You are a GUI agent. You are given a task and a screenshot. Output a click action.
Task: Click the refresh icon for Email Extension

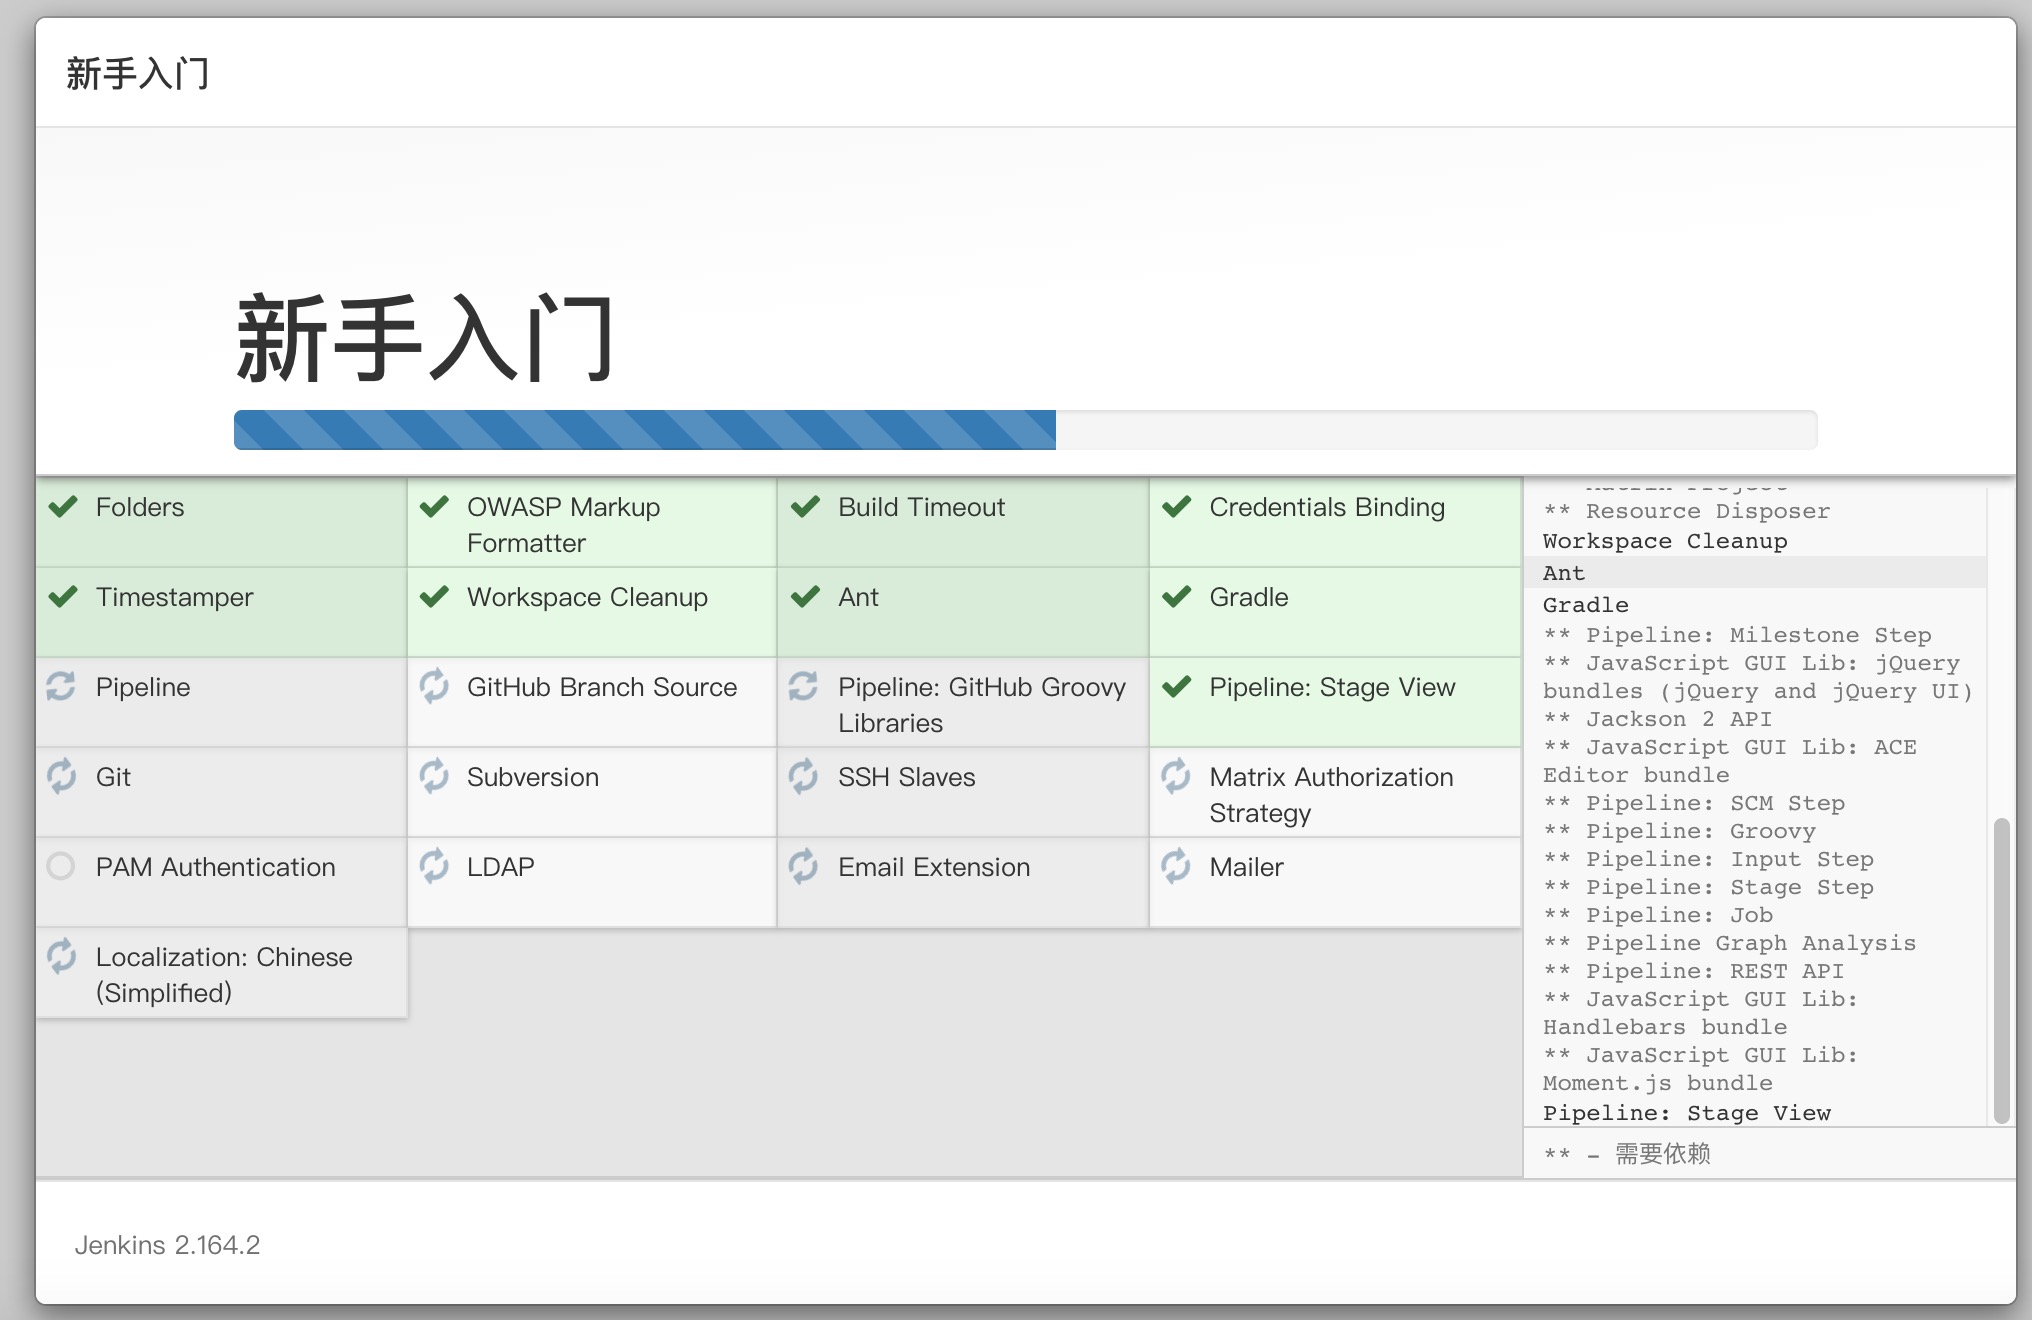803,866
